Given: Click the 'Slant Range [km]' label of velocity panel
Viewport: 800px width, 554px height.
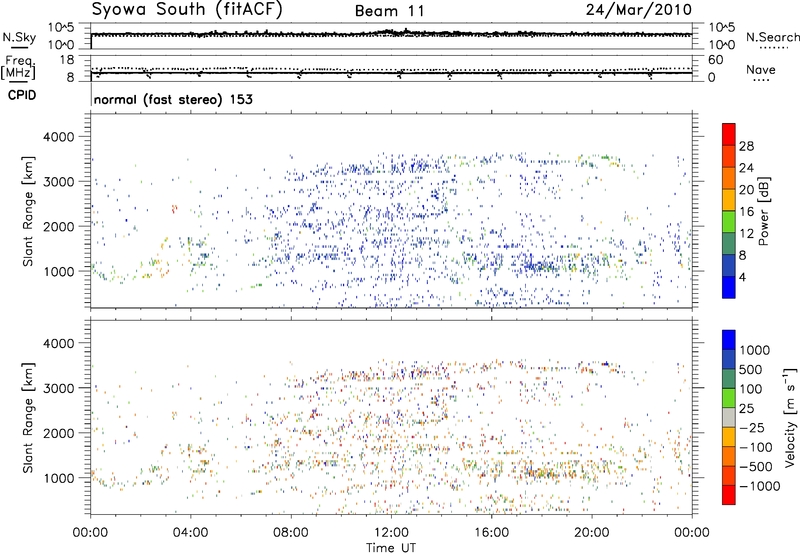Looking at the screenshot, I should click(x=28, y=418).
